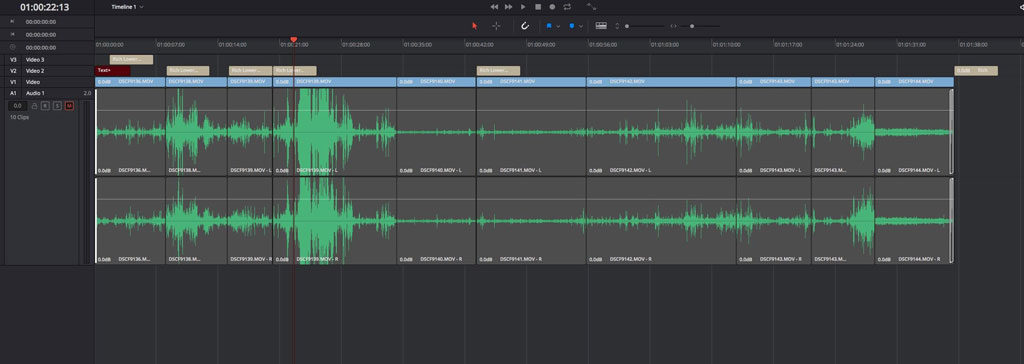
Task: Open the automation curve control
Action: click(x=591, y=7)
